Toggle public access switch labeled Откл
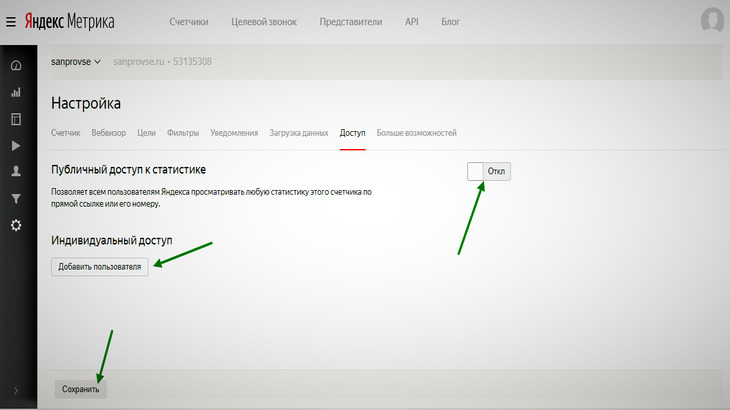Screen dimensions: 730x410 (489, 171)
